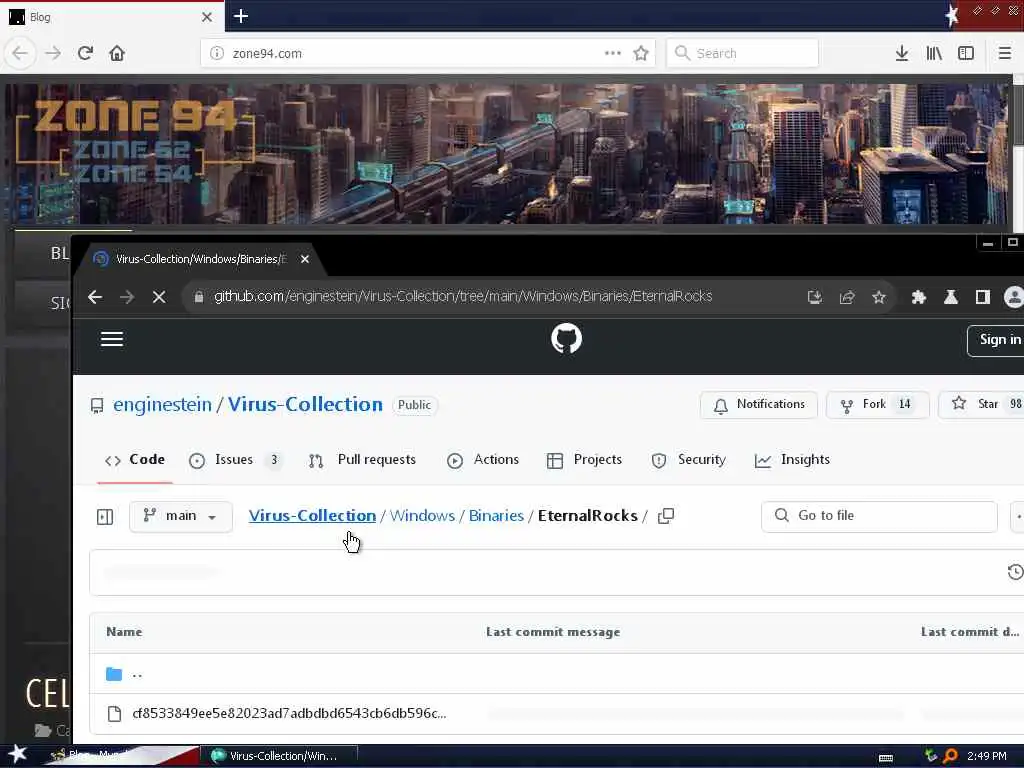Click the Go to file search field
This screenshot has height=768, width=1024.
(x=879, y=517)
